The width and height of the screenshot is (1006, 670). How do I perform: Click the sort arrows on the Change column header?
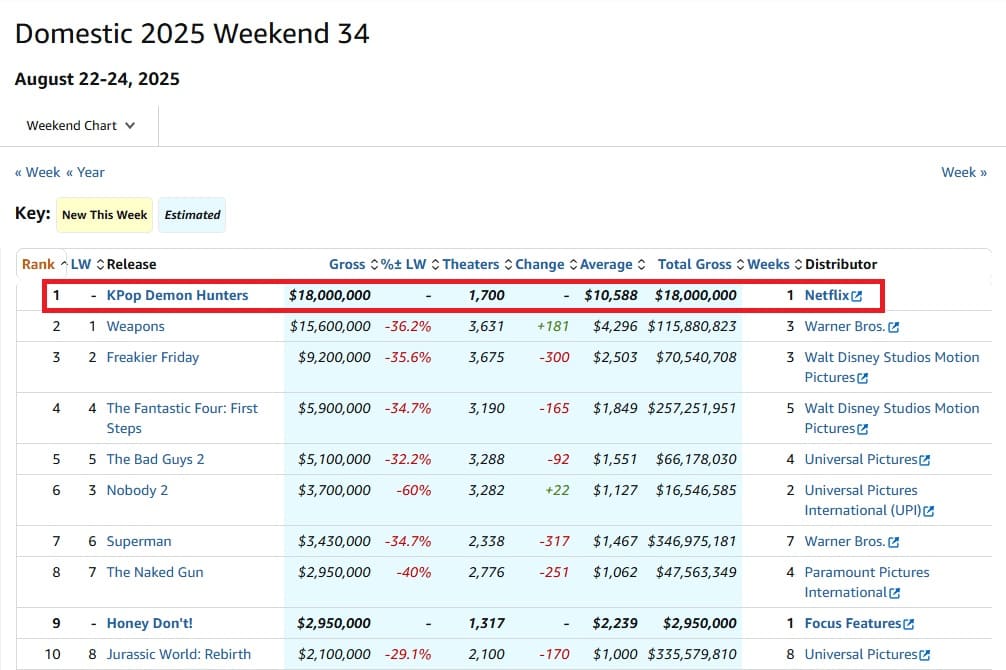tap(572, 264)
